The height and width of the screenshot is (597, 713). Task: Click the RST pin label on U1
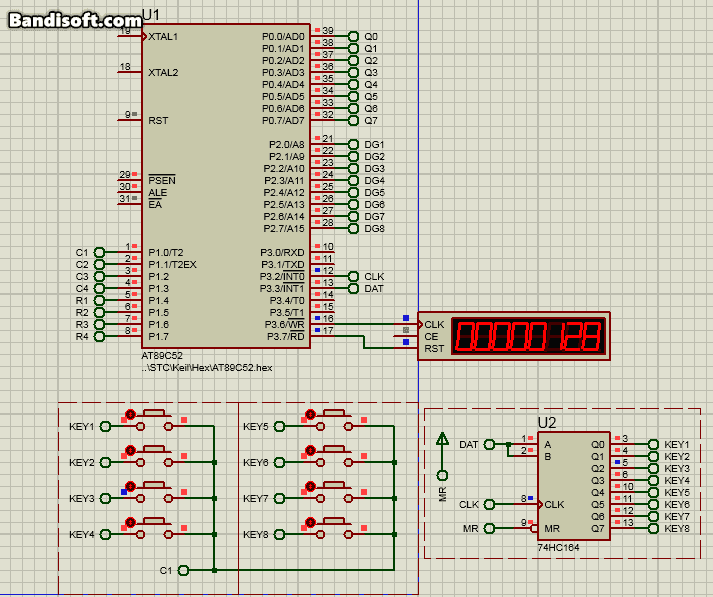click(x=158, y=120)
